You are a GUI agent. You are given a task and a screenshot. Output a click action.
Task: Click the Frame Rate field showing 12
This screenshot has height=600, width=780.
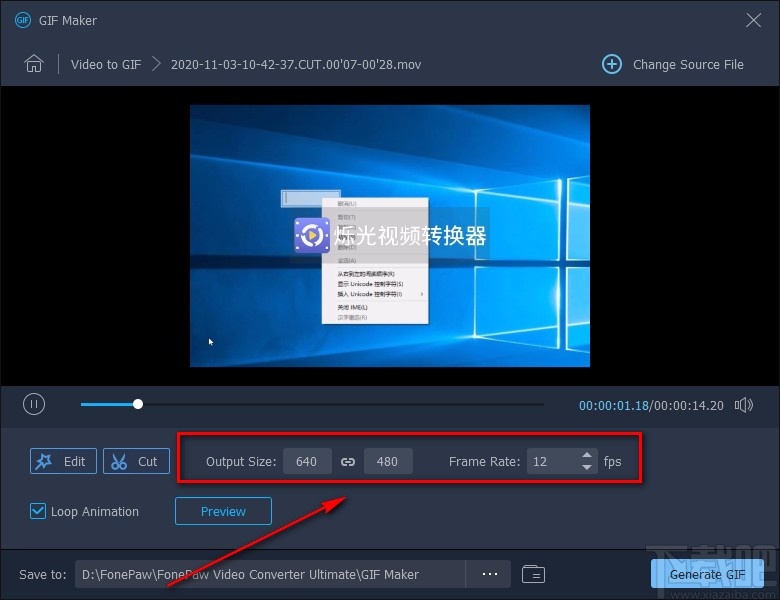(x=552, y=461)
